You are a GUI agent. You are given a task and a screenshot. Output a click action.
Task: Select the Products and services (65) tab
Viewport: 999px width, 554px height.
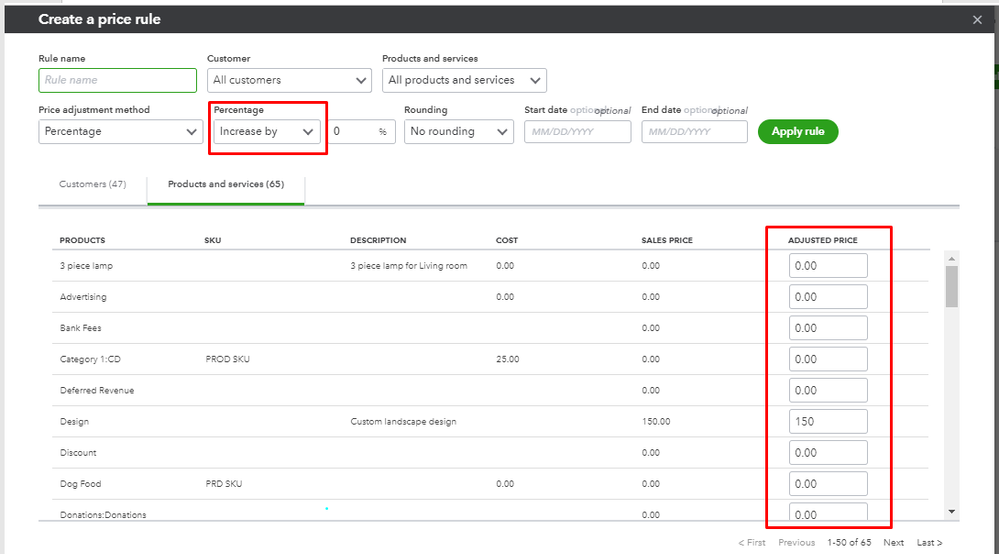pyautogui.click(x=225, y=184)
